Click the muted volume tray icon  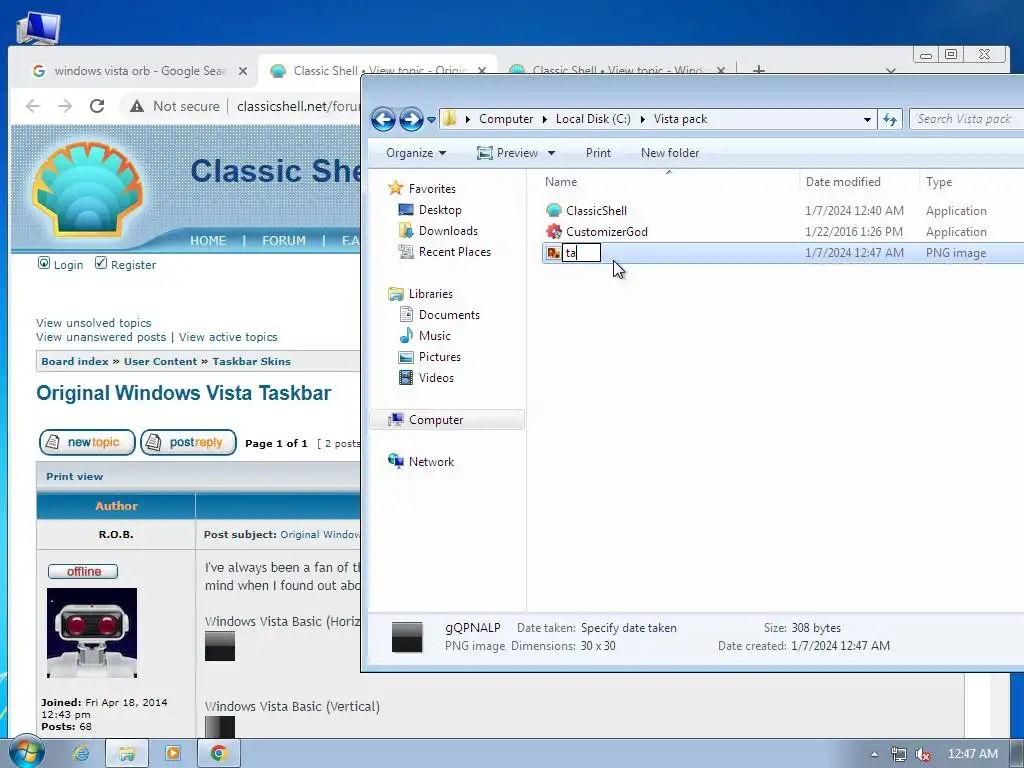click(923, 754)
